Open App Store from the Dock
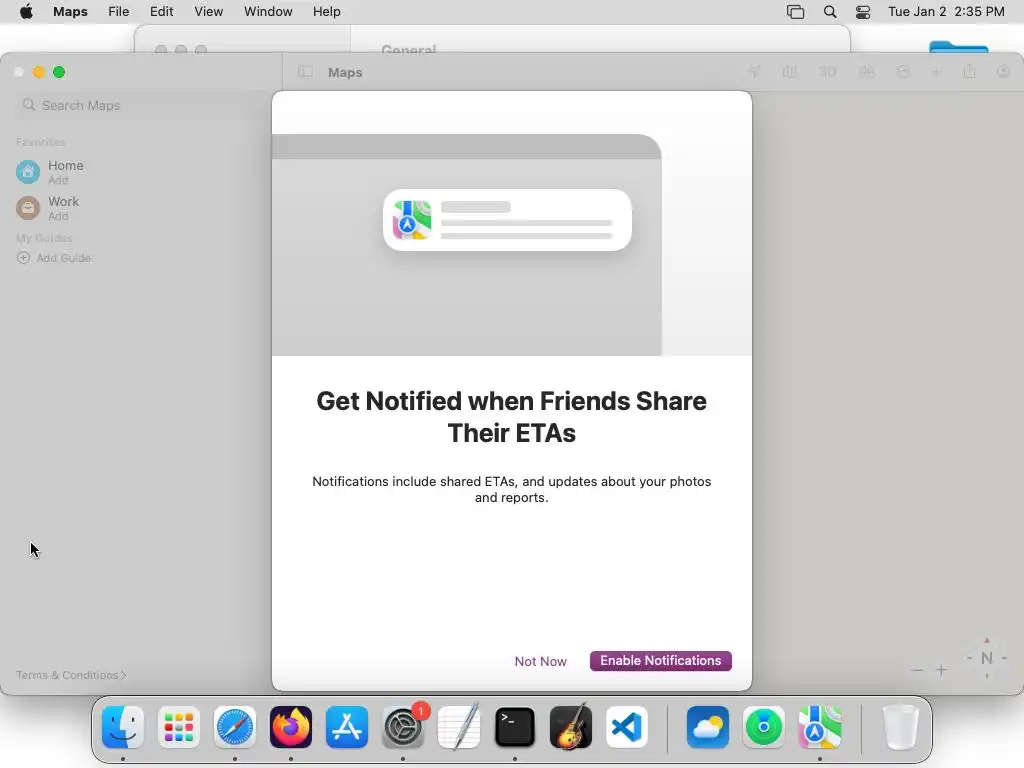The width and height of the screenshot is (1024, 768). pos(347,727)
